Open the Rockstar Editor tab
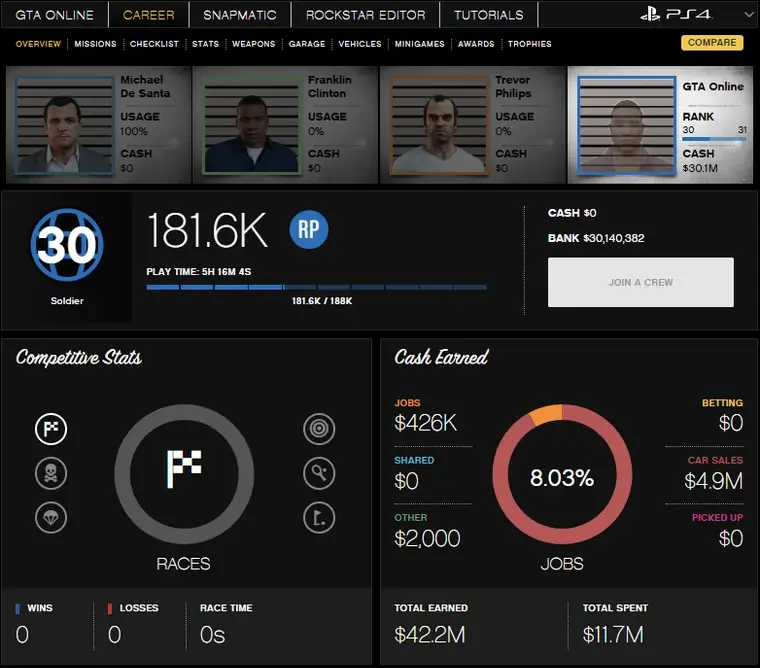This screenshot has width=760, height=668. (365, 15)
